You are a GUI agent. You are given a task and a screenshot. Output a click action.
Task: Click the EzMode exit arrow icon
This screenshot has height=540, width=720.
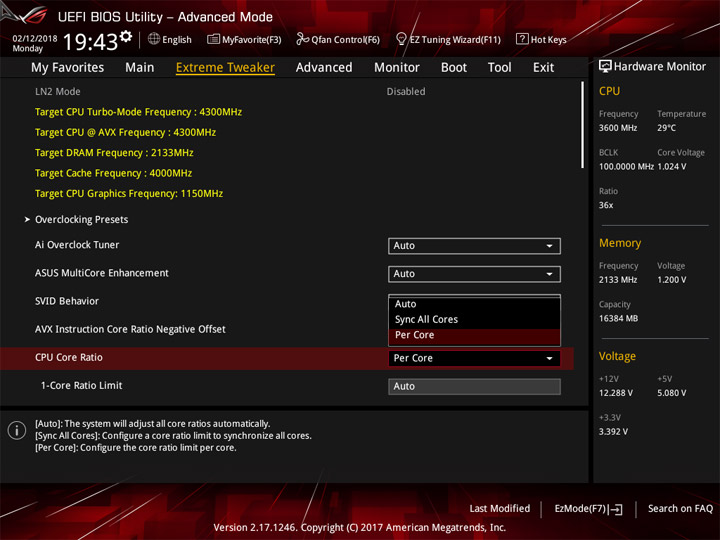(616, 509)
